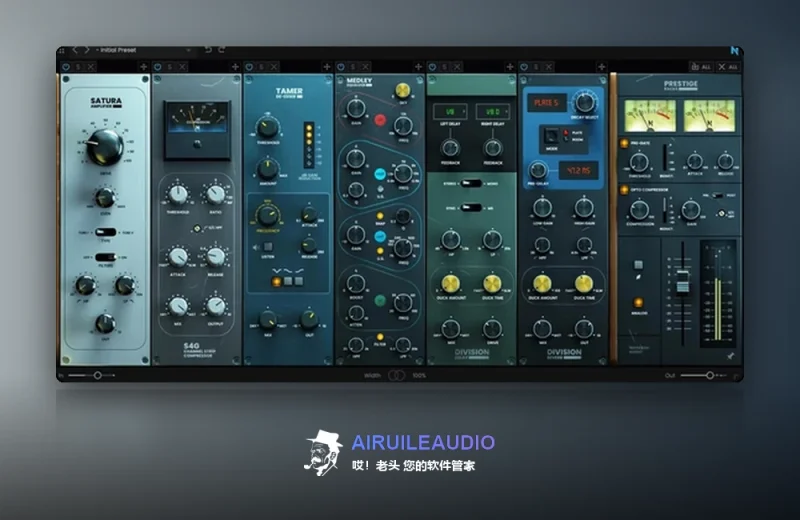Undo the last change
Image resolution: width=800 pixels, height=520 pixels.
[x=208, y=49]
